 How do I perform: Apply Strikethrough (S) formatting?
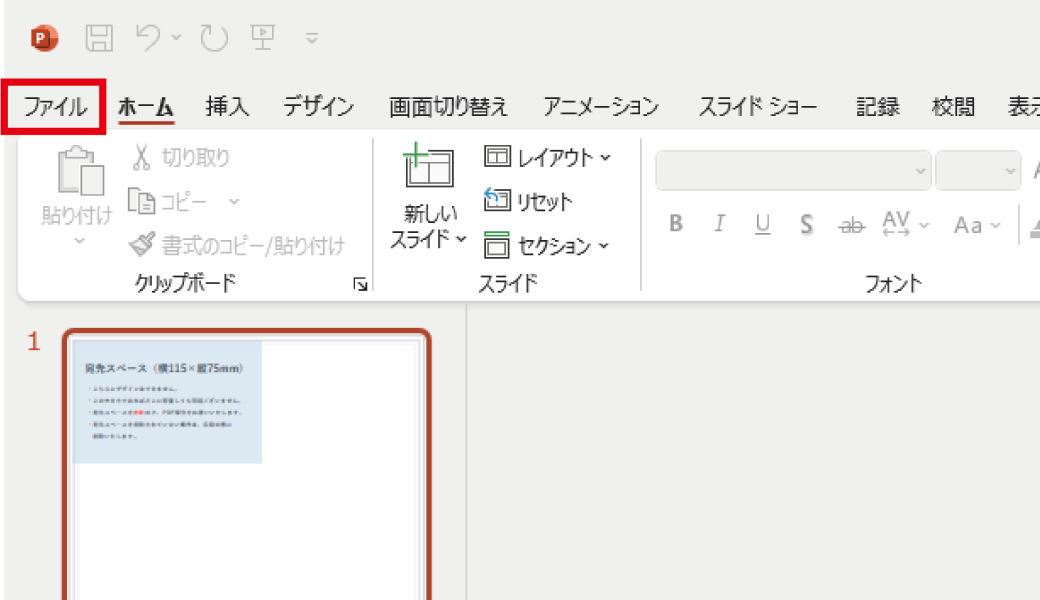(x=805, y=224)
